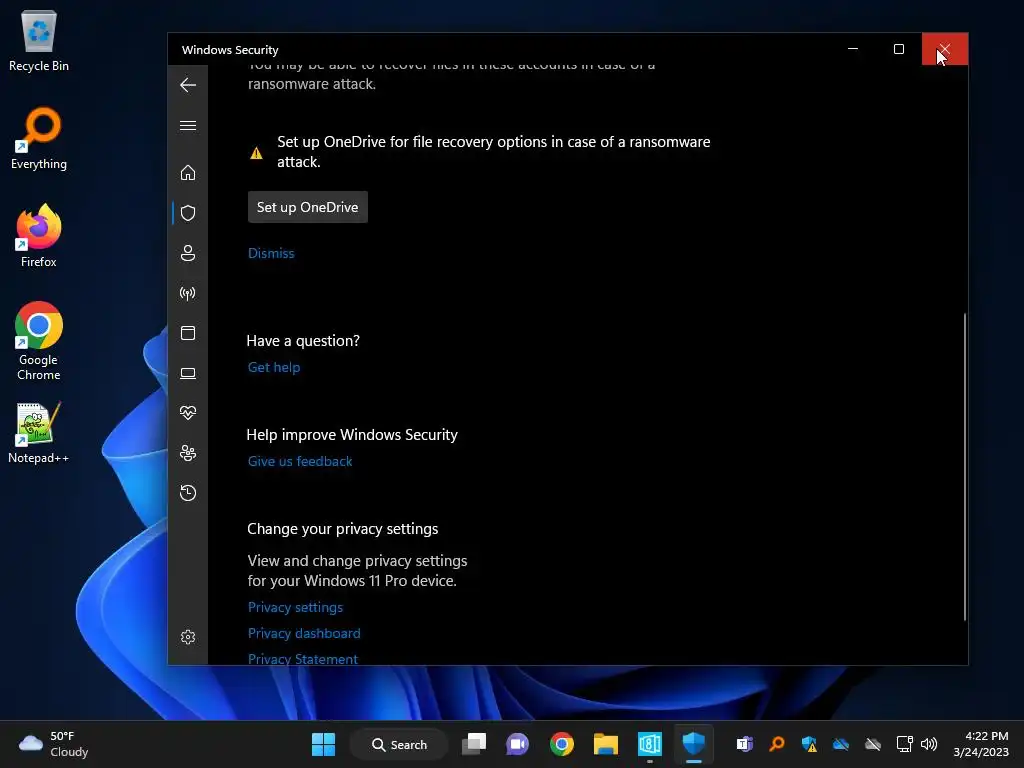Click the taskbar Search box
Image resolution: width=1024 pixels, height=768 pixels.
[x=399, y=744]
